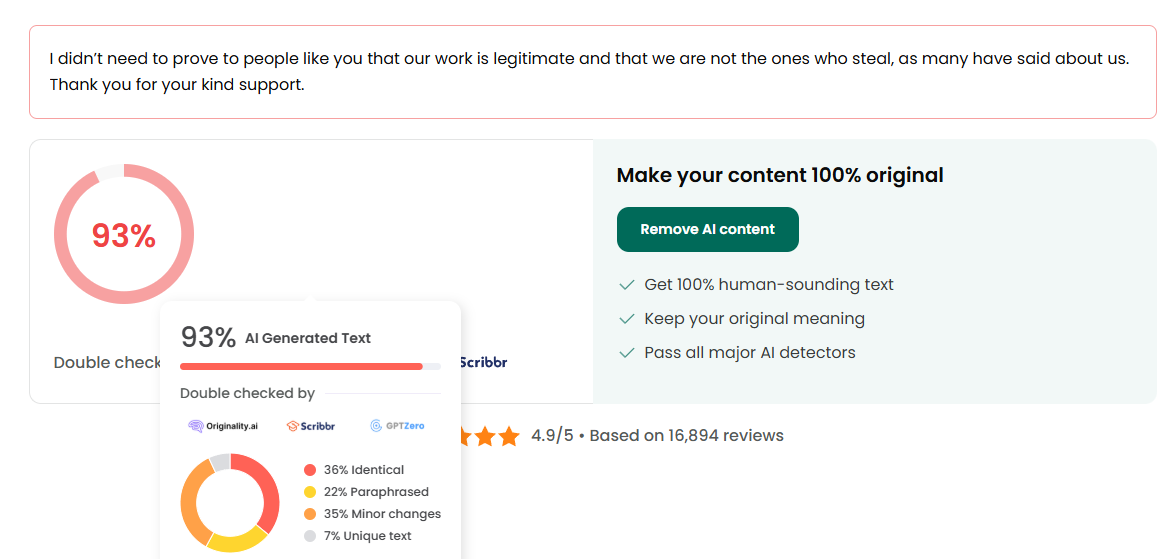Image resolution: width=1171 pixels, height=559 pixels.
Task: Click checkmark beside "Get 100% human-sounding text"
Action: (627, 285)
